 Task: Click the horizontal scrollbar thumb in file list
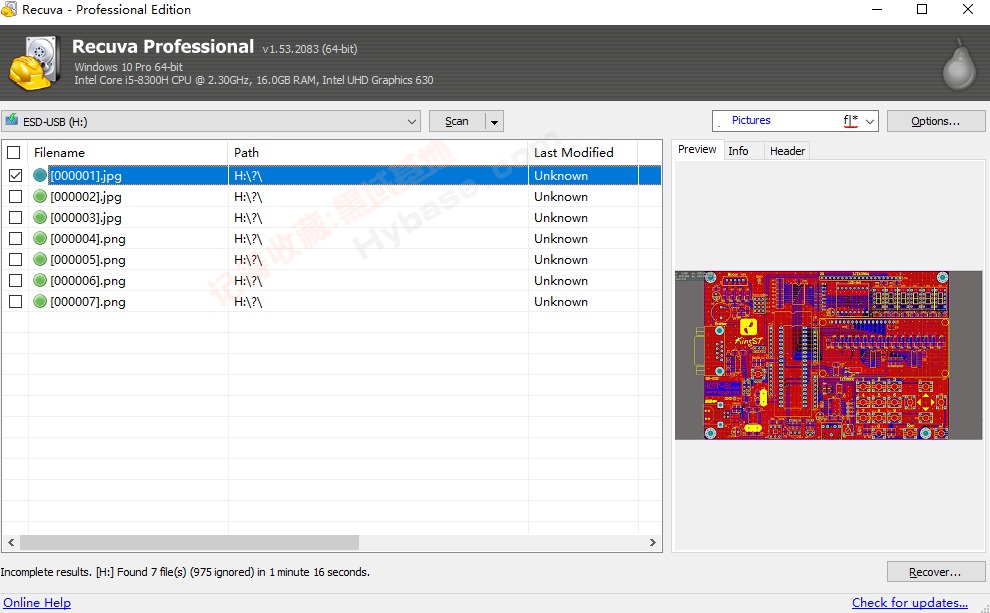click(x=189, y=542)
